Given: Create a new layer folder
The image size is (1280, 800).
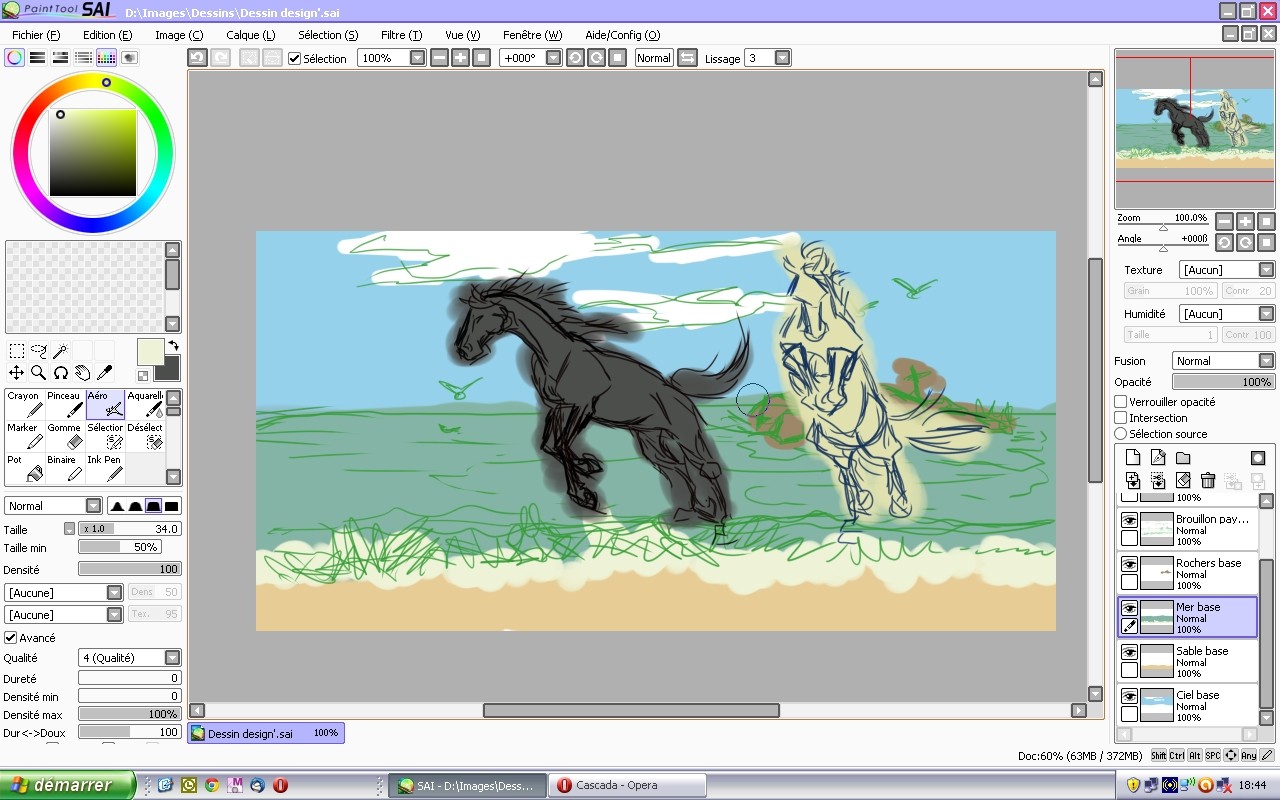Looking at the screenshot, I should pyautogui.click(x=1183, y=458).
